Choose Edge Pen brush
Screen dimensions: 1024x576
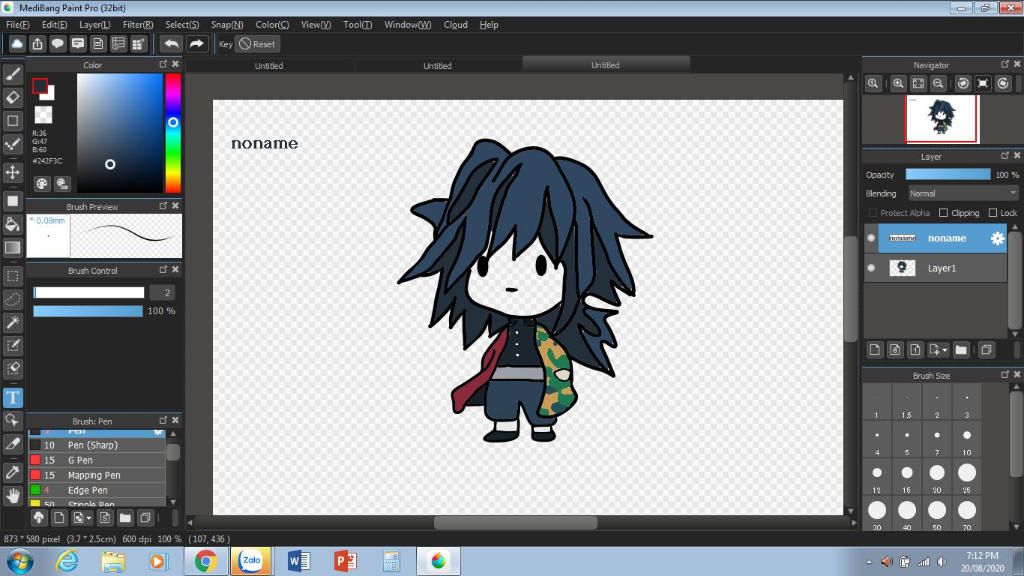tap(97, 490)
